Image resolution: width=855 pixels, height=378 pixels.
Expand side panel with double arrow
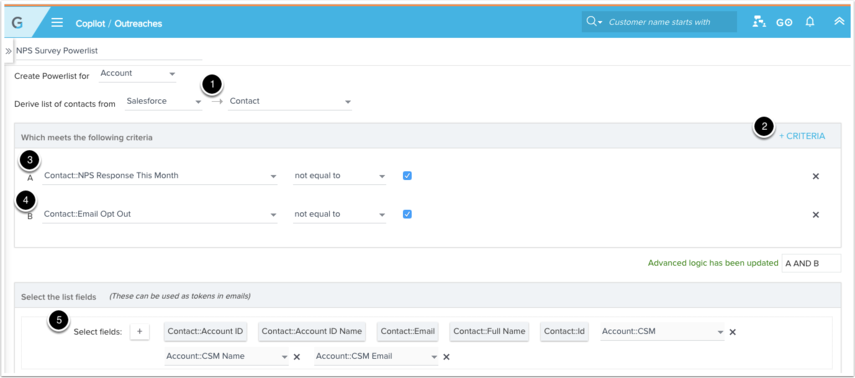8,51
